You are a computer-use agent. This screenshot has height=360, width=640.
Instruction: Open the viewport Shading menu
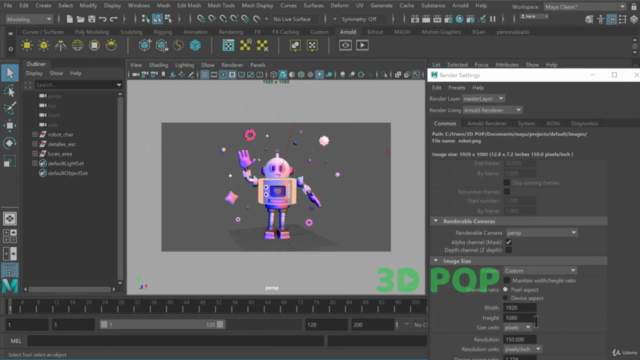[x=158, y=65]
